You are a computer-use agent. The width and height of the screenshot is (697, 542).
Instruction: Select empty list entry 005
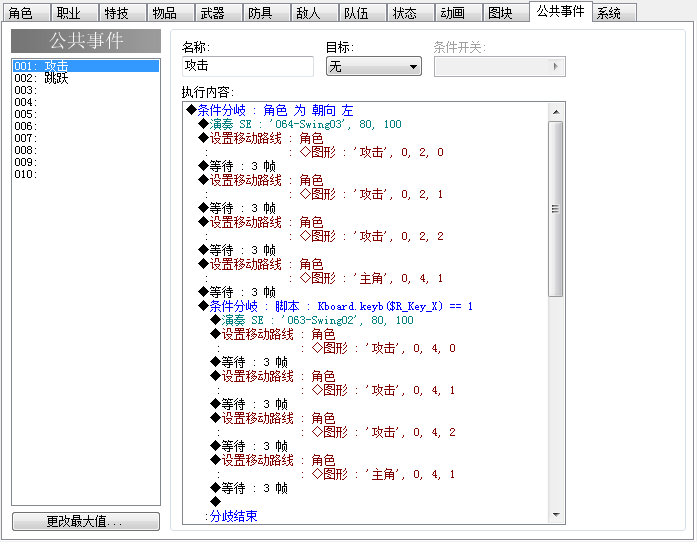click(x=86, y=114)
